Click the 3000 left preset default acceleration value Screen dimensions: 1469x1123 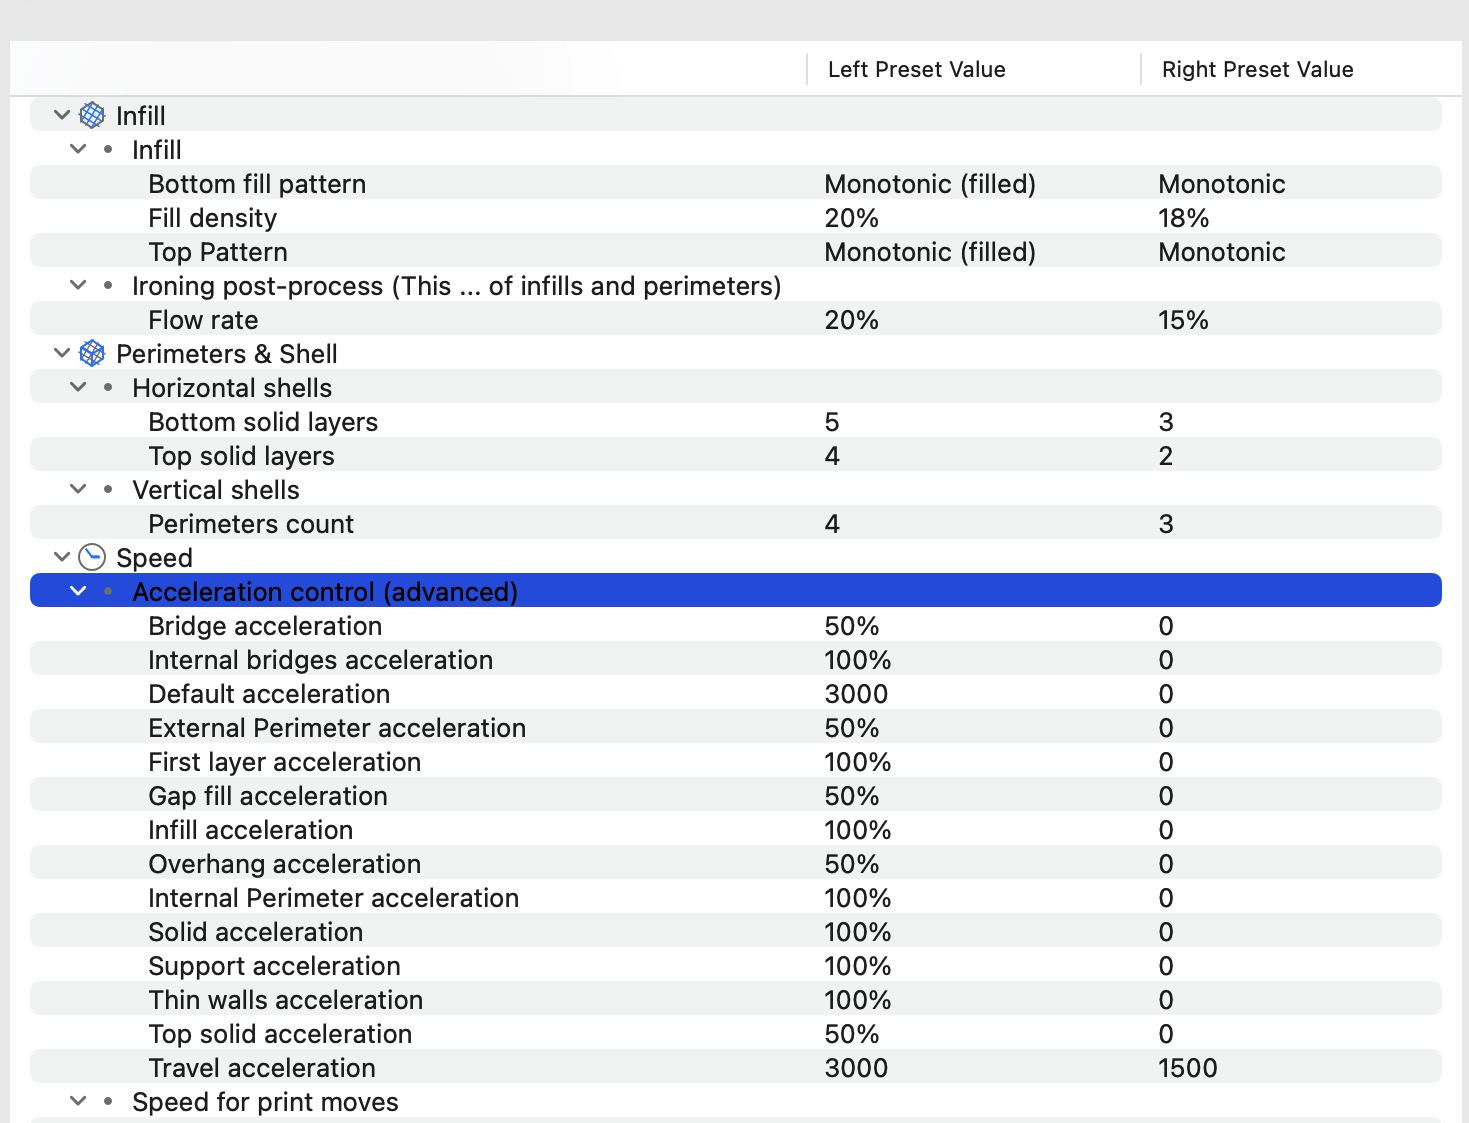(856, 694)
